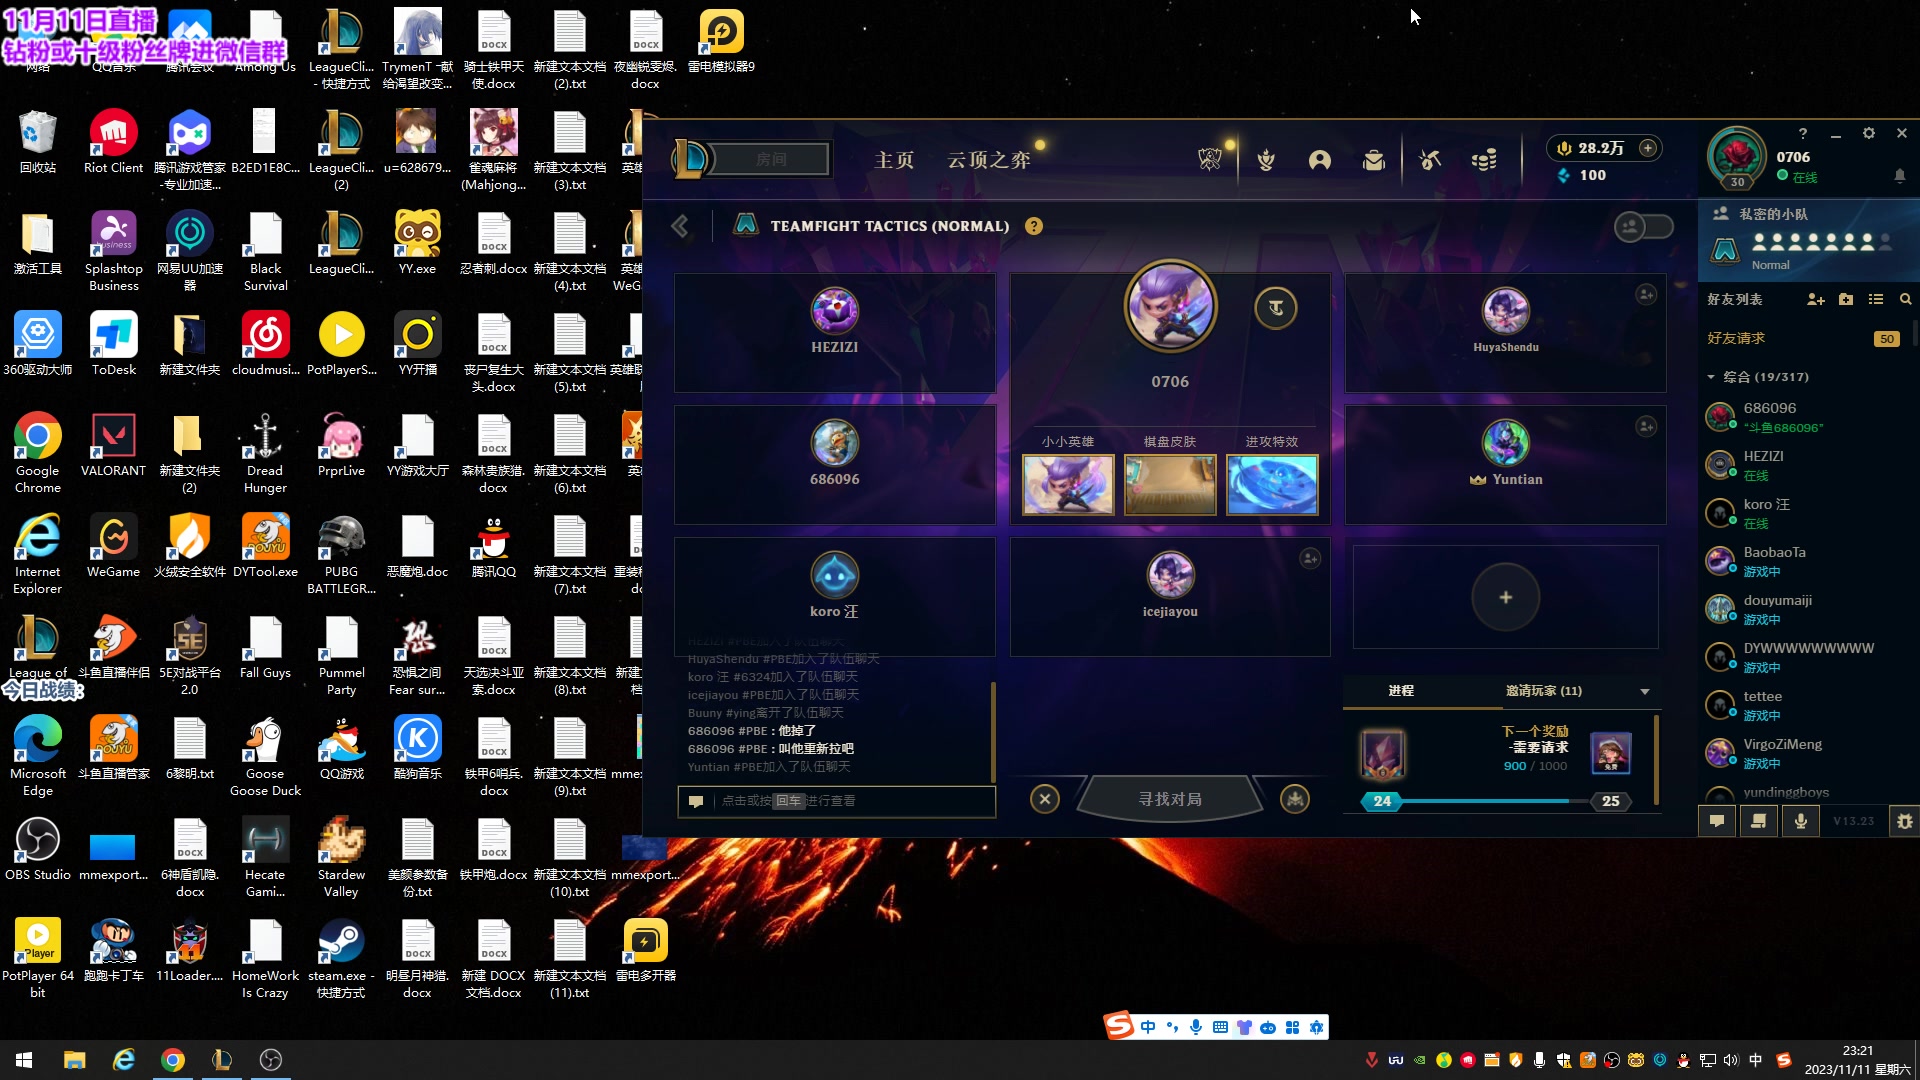The height and width of the screenshot is (1080, 1920).
Task: Open the Hextech crafting hammer icon
Action: 1430,160
